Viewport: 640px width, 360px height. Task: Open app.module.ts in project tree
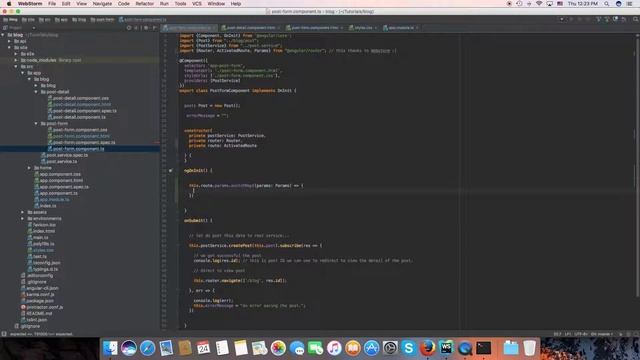(x=51, y=200)
